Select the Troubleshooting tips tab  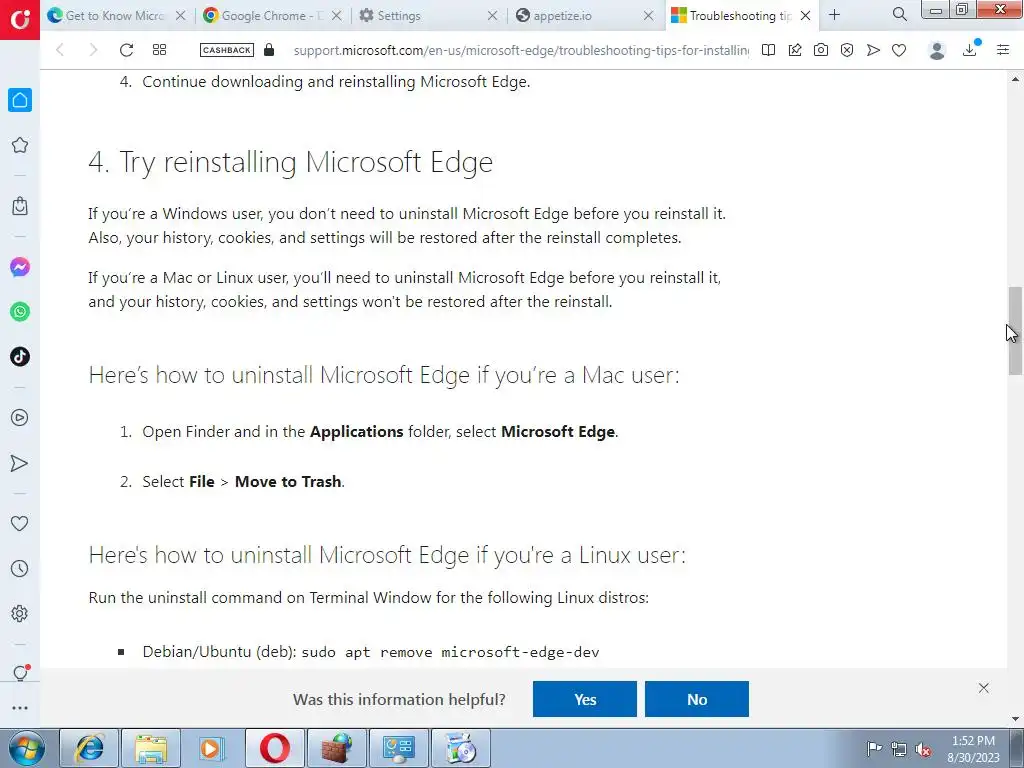point(741,15)
